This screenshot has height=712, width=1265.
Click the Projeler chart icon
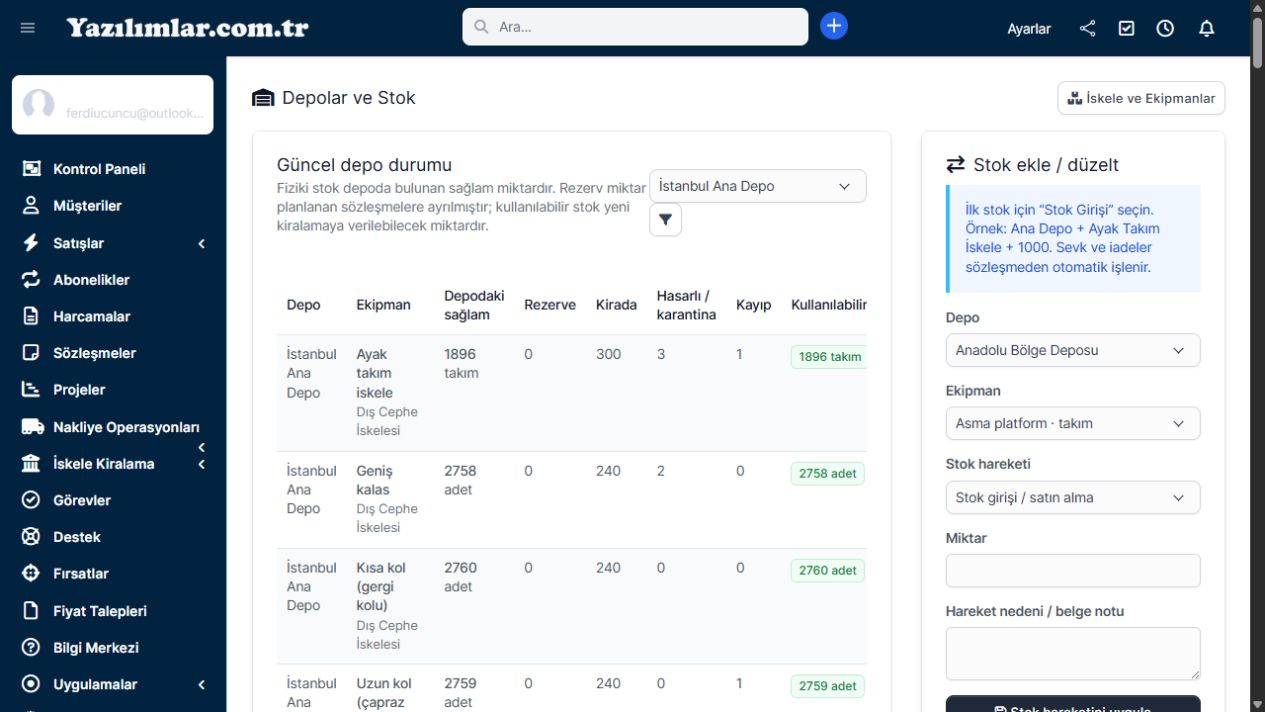(x=31, y=390)
